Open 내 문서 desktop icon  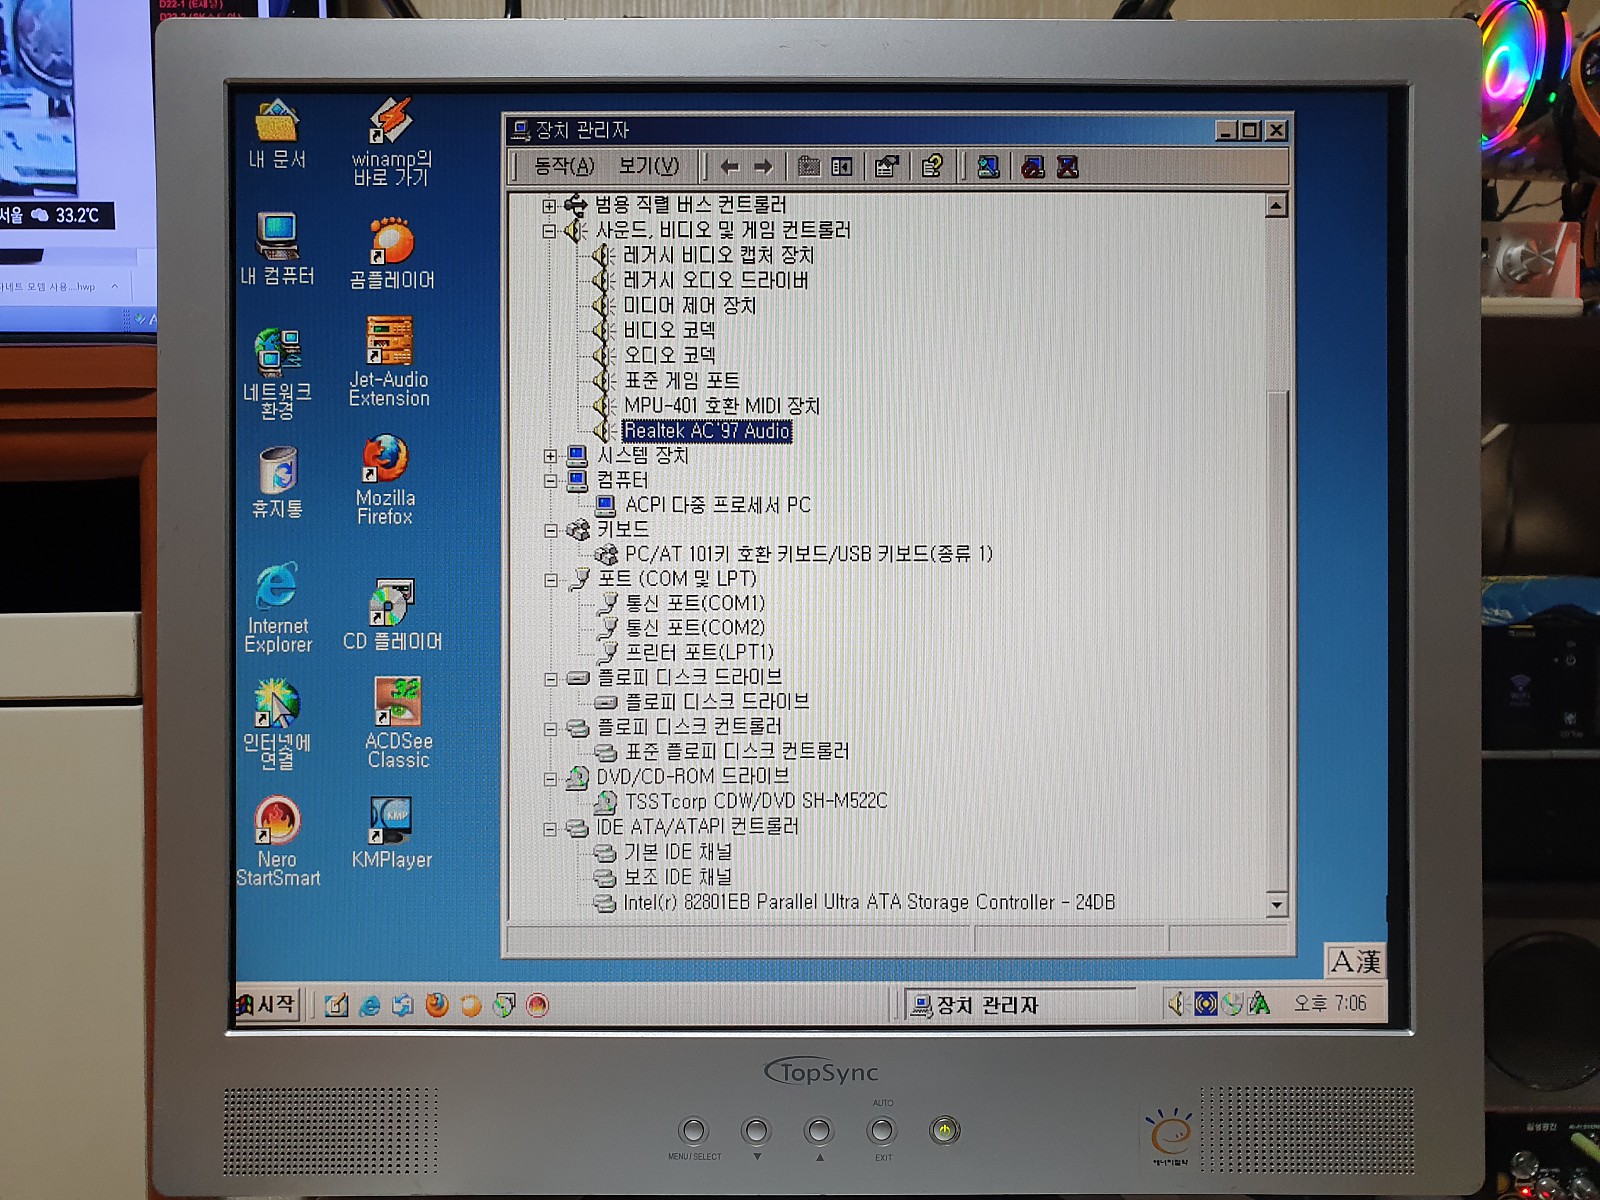point(277,134)
